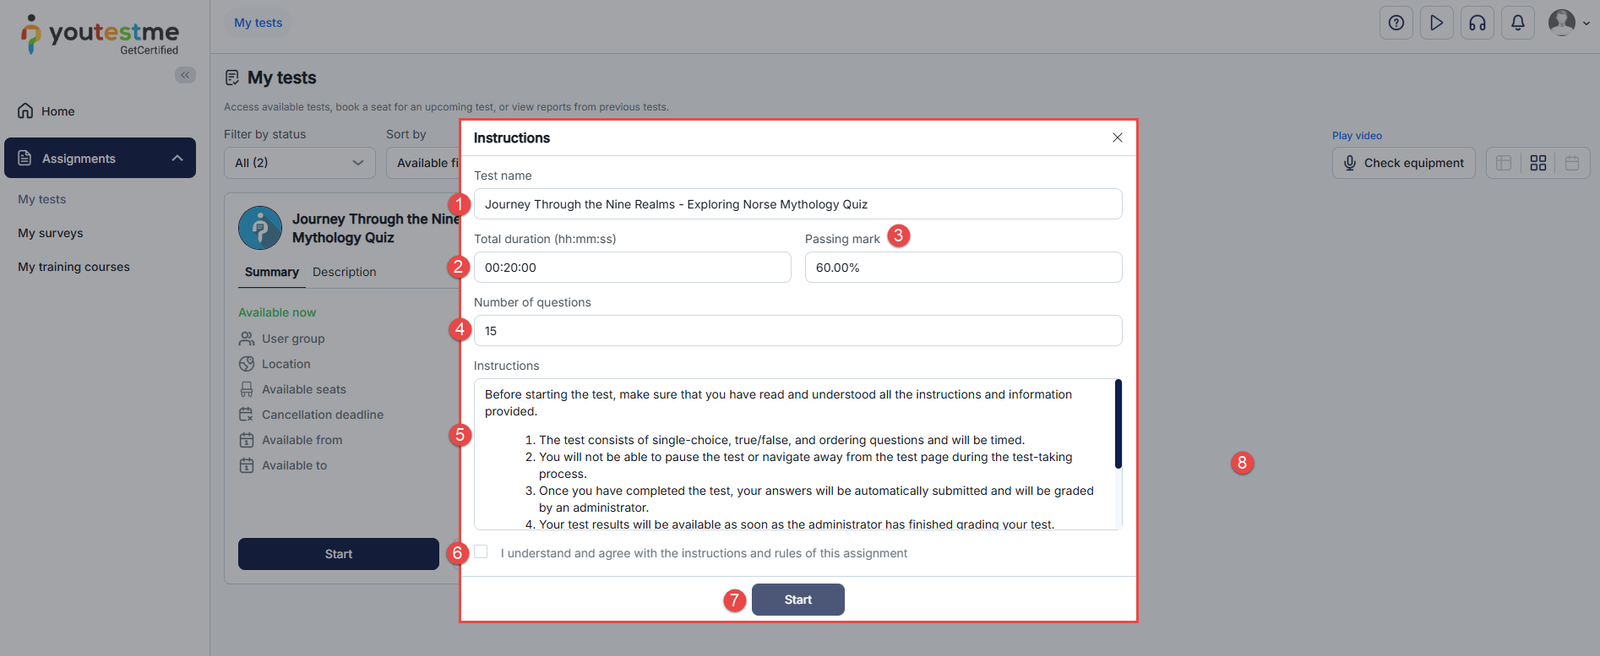Click the headphones support icon
This screenshot has width=1600, height=656.
[1477, 23]
